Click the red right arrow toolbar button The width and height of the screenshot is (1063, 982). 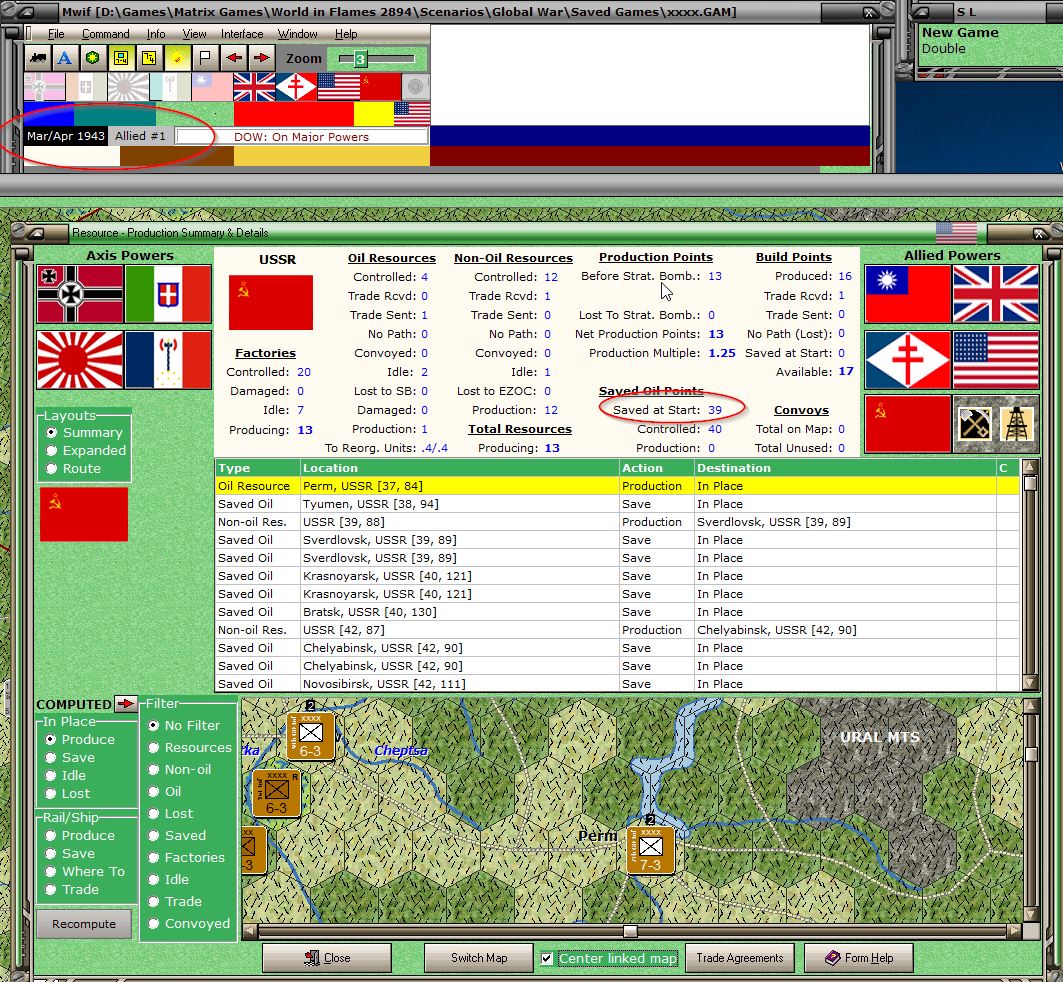pos(261,58)
